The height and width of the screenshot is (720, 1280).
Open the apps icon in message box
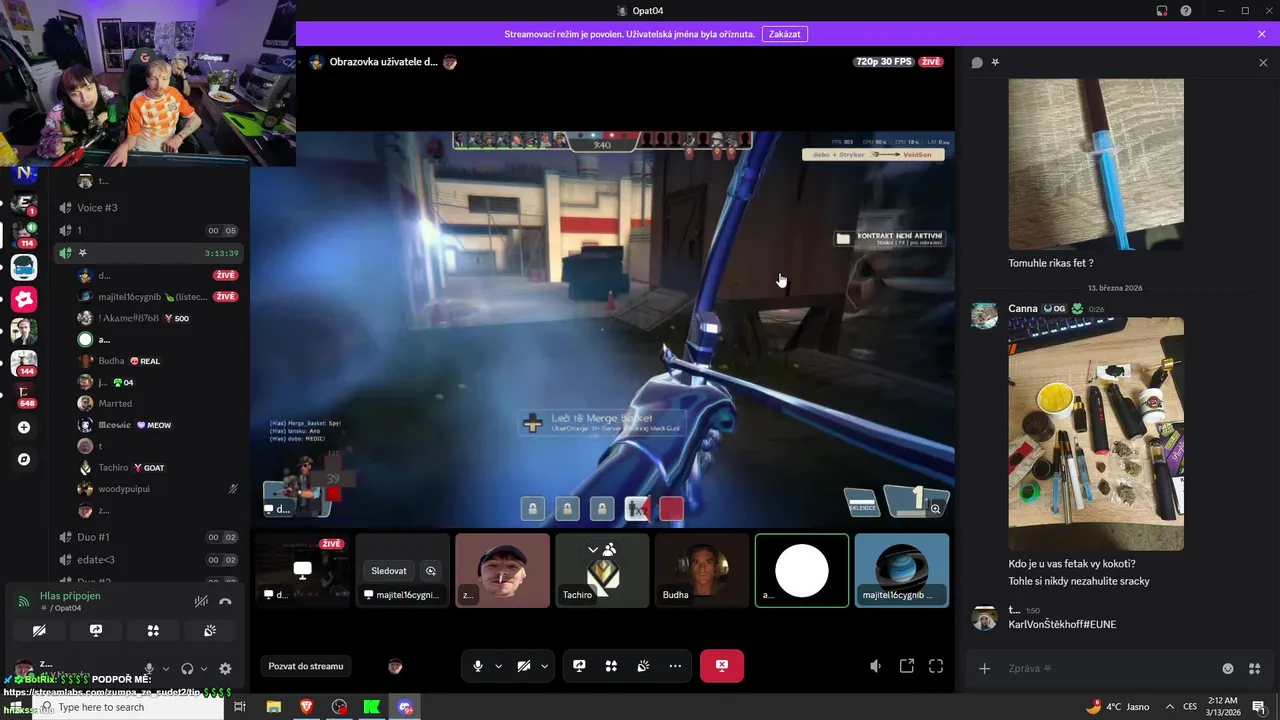(x=1255, y=668)
